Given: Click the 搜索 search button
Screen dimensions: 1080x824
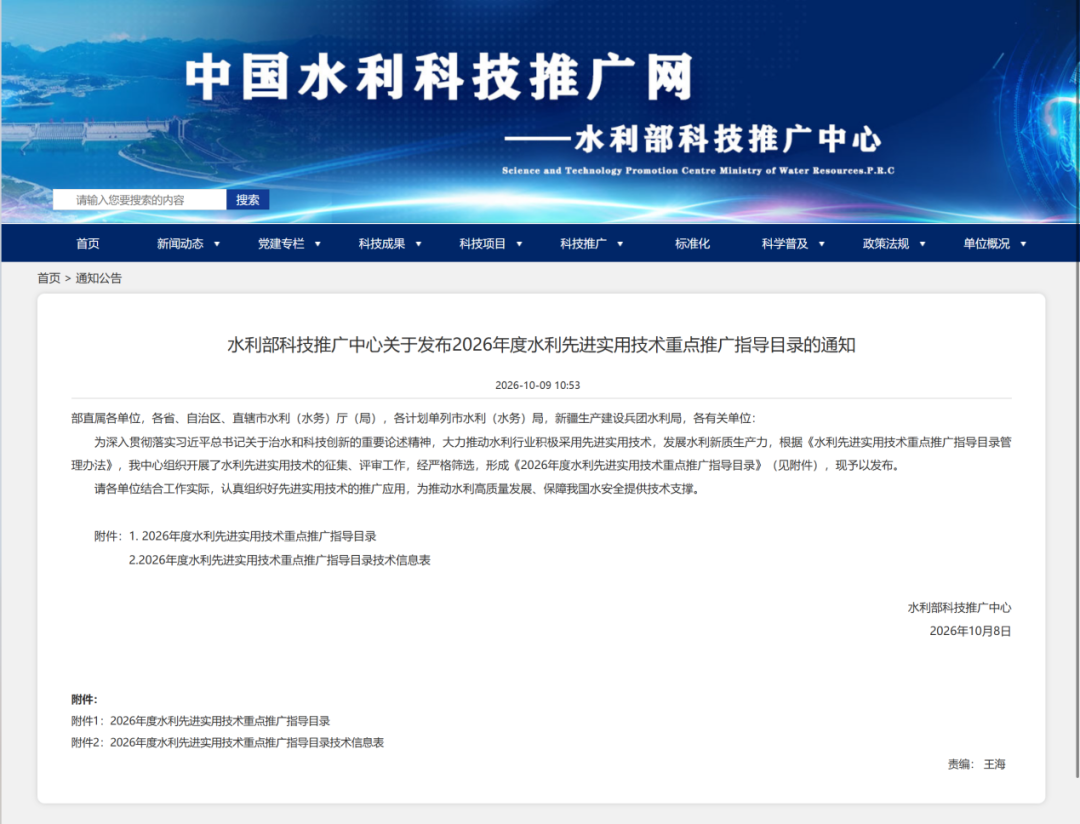Looking at the screenshot, I should pos(247,200).
